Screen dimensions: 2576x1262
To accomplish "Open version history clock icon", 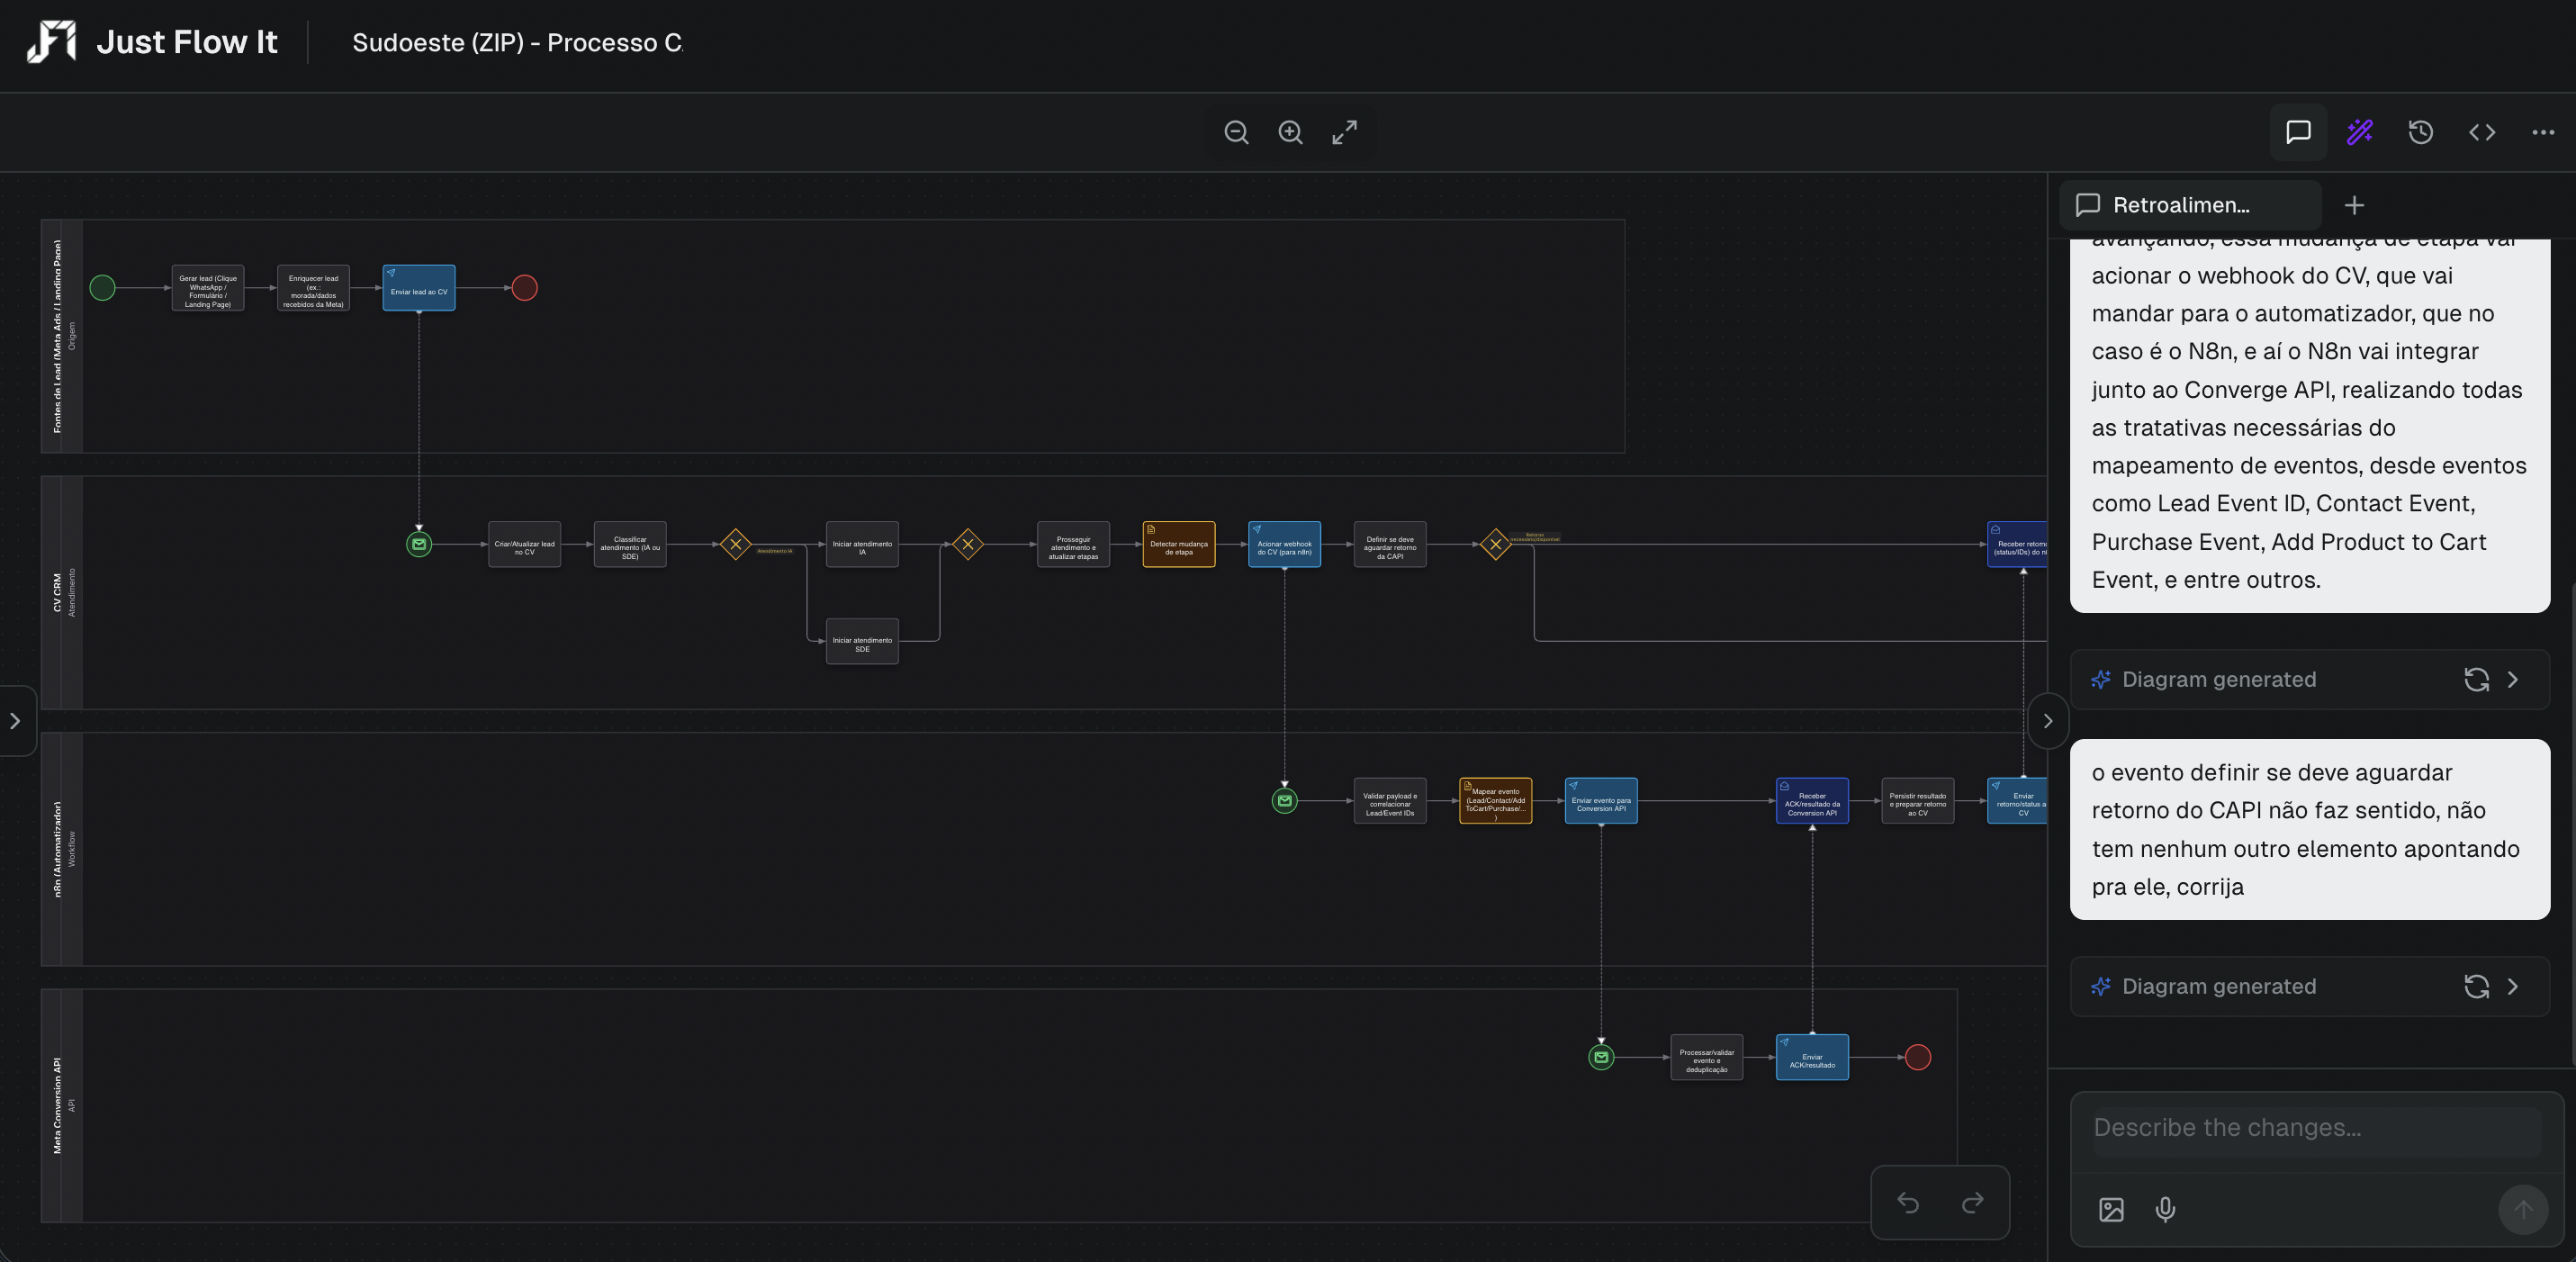I will coord(2420,132).
